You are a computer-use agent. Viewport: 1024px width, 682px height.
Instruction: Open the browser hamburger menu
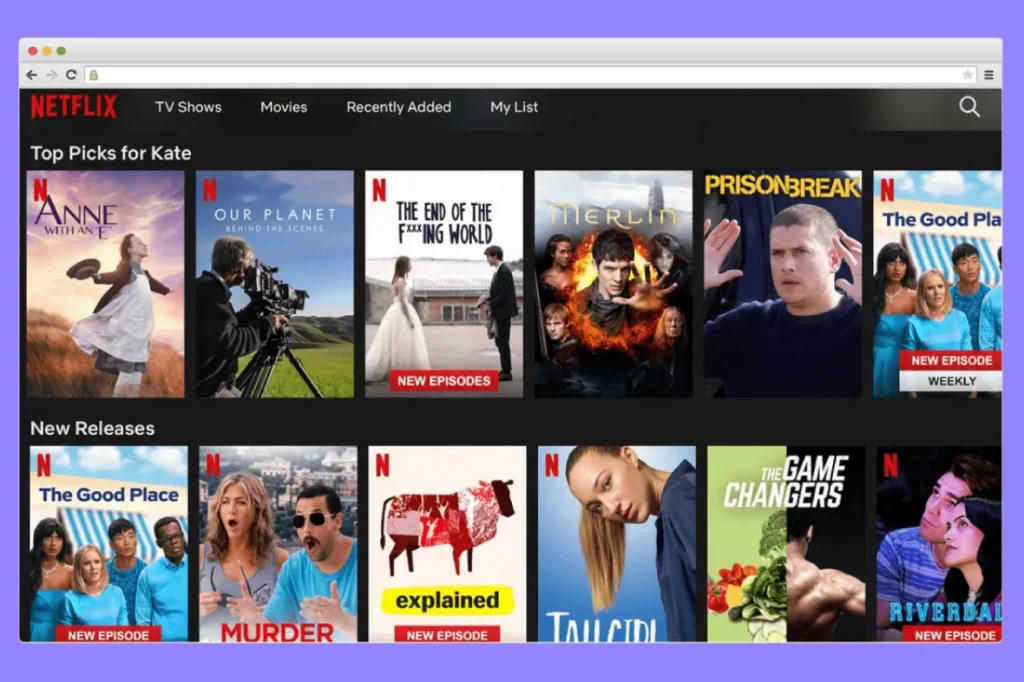pyautogui.click(x=989, y=75)
